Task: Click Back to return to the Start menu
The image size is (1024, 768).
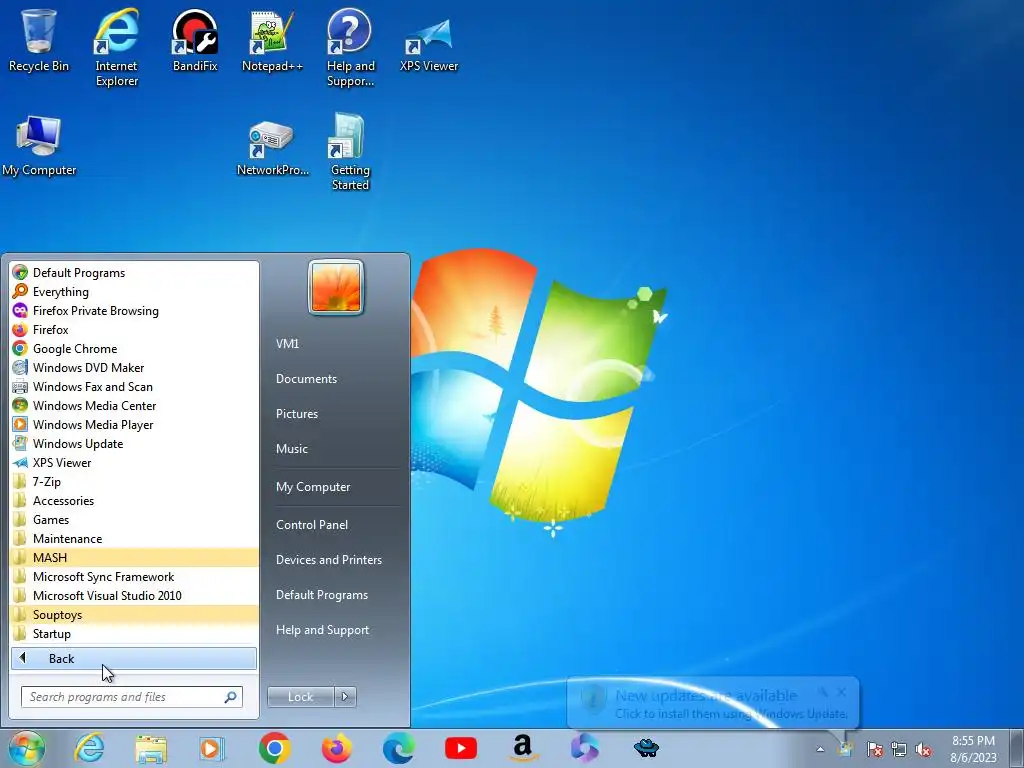Action: [134, 658]
